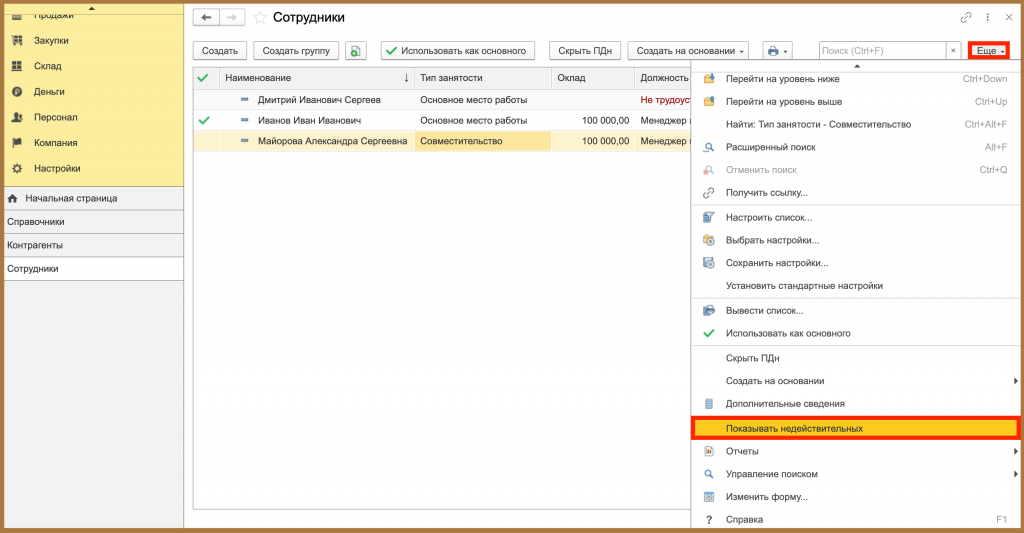Choose Найти: Тип занятости - Совместительство

tap(856, 125)
